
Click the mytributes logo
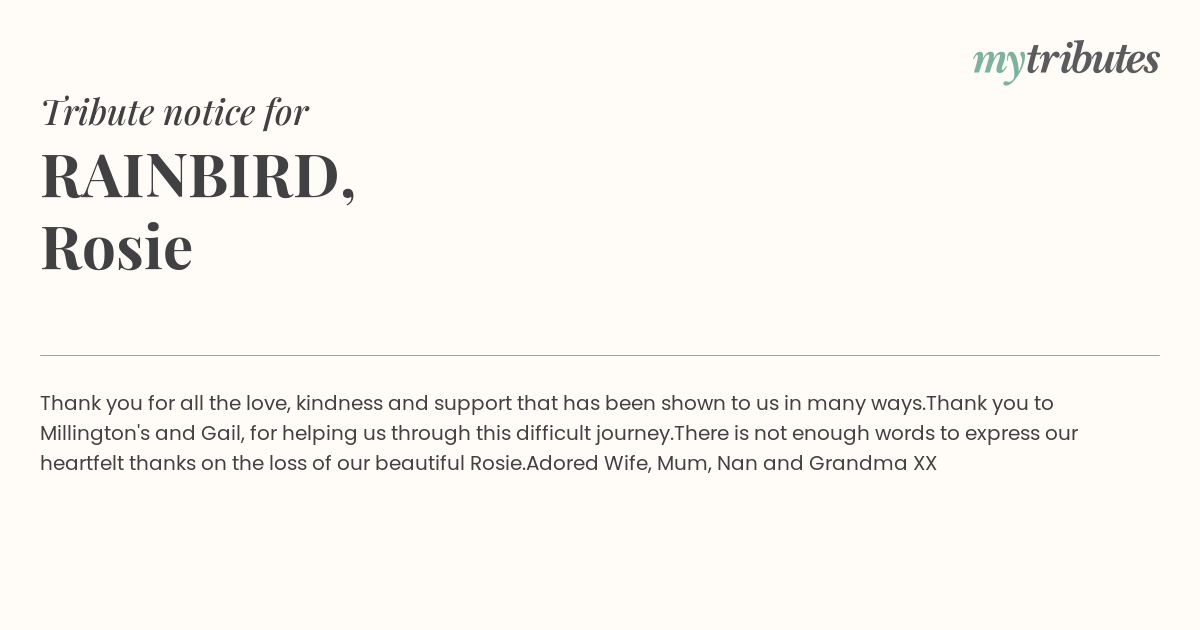click(1066, 60)
